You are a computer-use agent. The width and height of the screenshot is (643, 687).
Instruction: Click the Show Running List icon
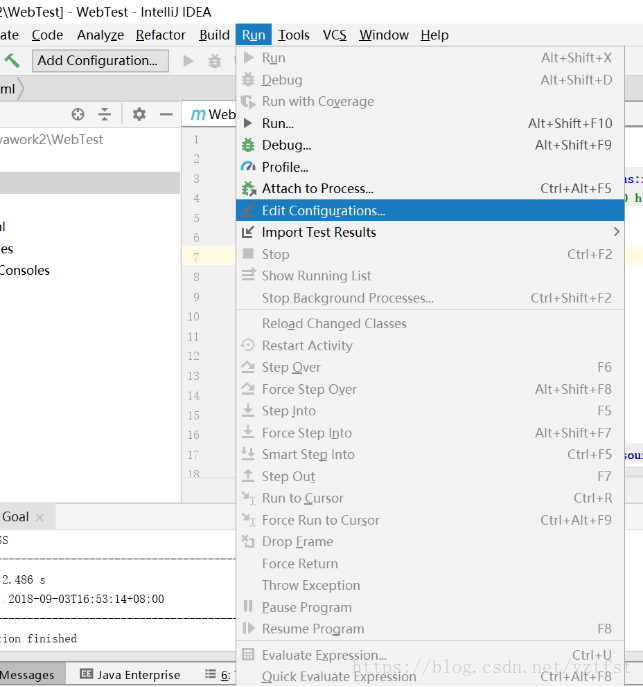pyautogui.click(x=248, y=275)
